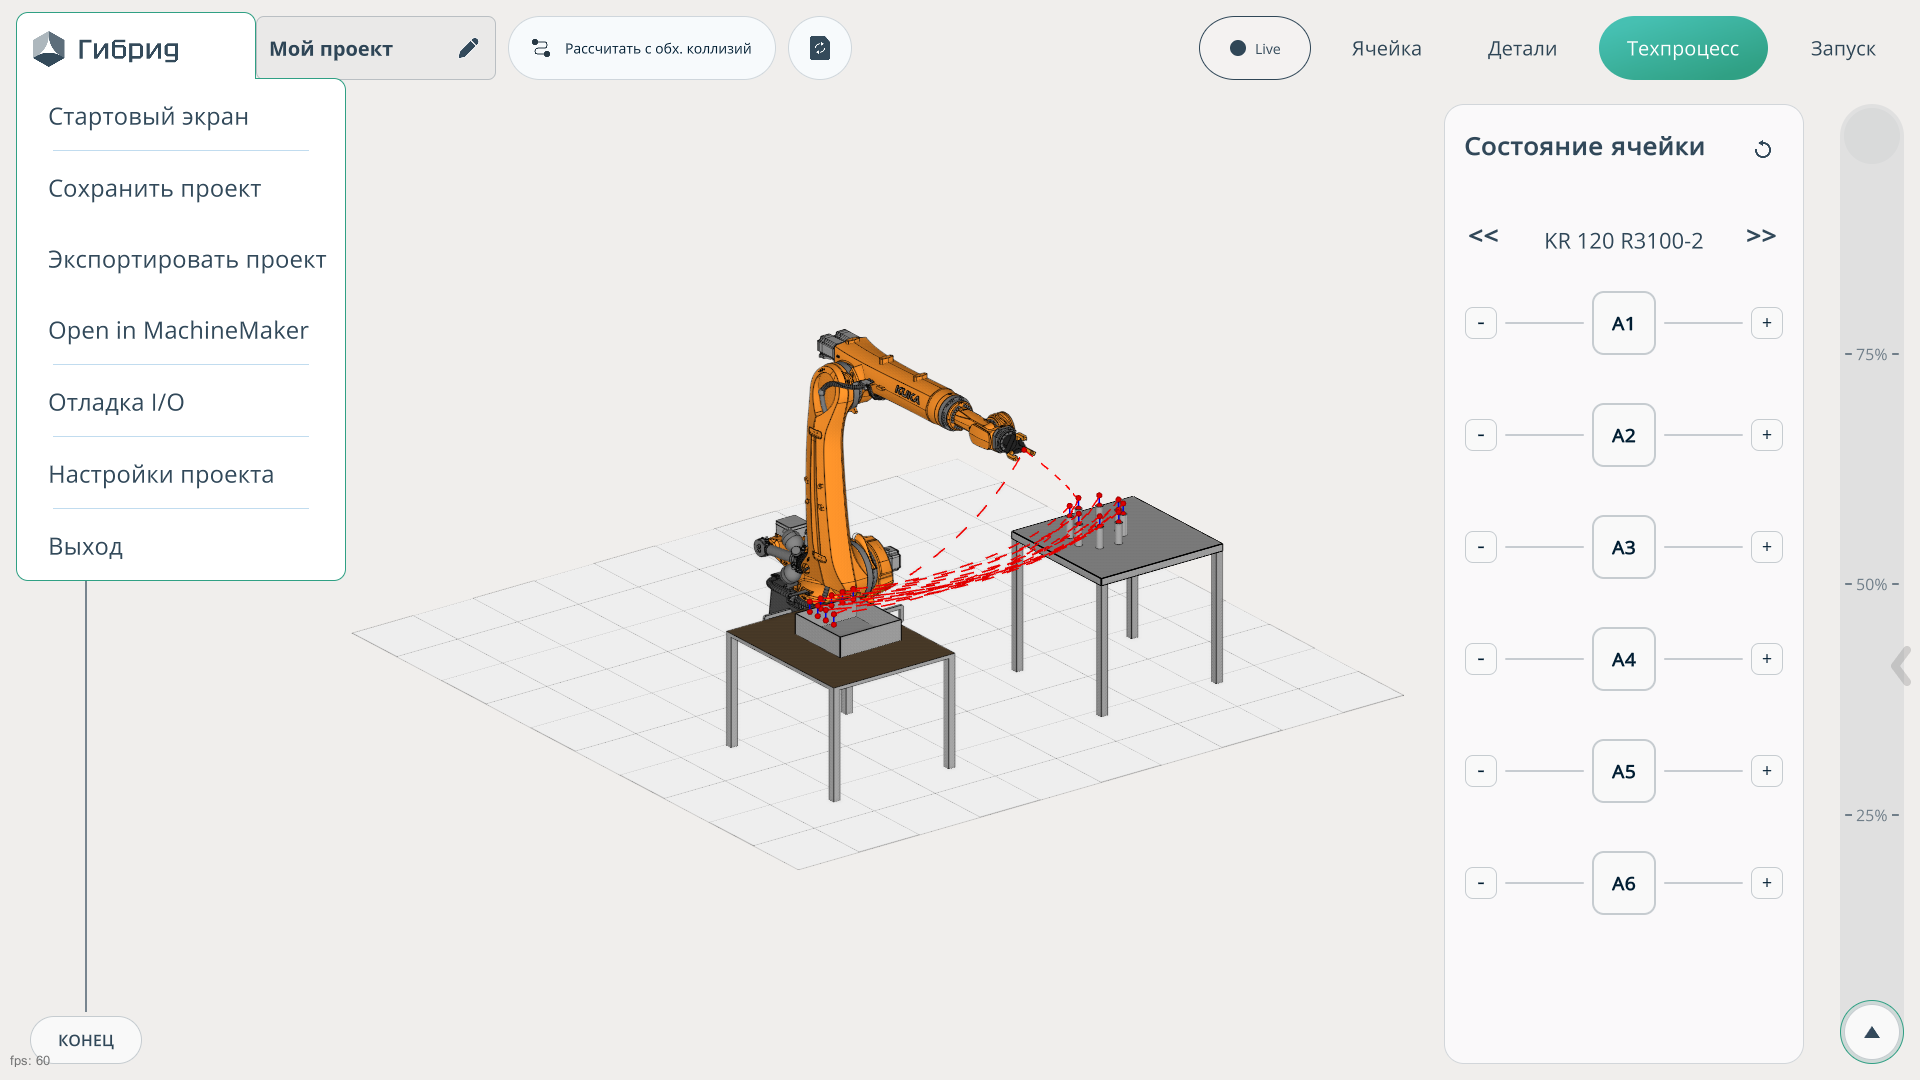This screenshot has width=1920, height=1080.
Task: Click the КОНЕЦ button
Action: (x=86, y=1040)
